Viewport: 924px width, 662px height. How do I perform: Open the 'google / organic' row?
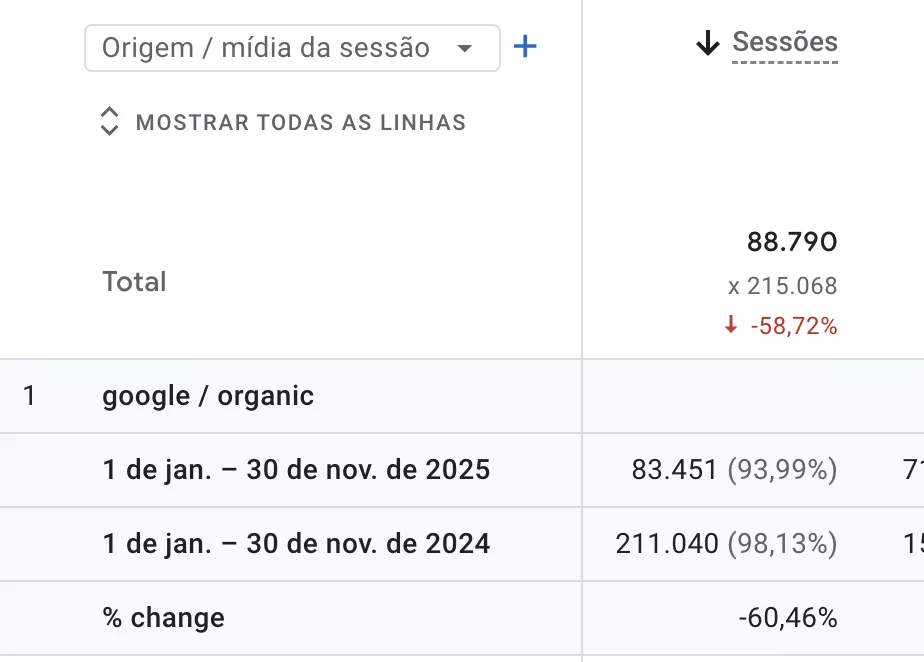tap(208, 396)
